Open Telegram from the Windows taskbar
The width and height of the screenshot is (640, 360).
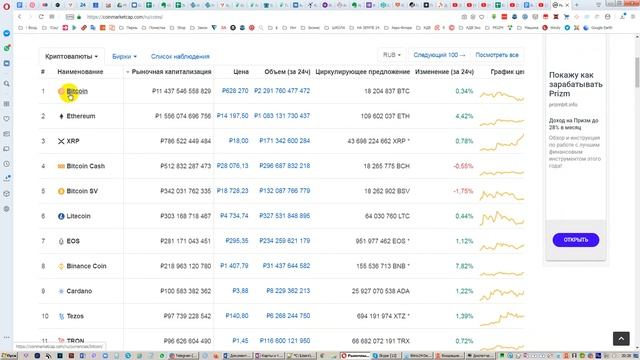click(184, 356)
